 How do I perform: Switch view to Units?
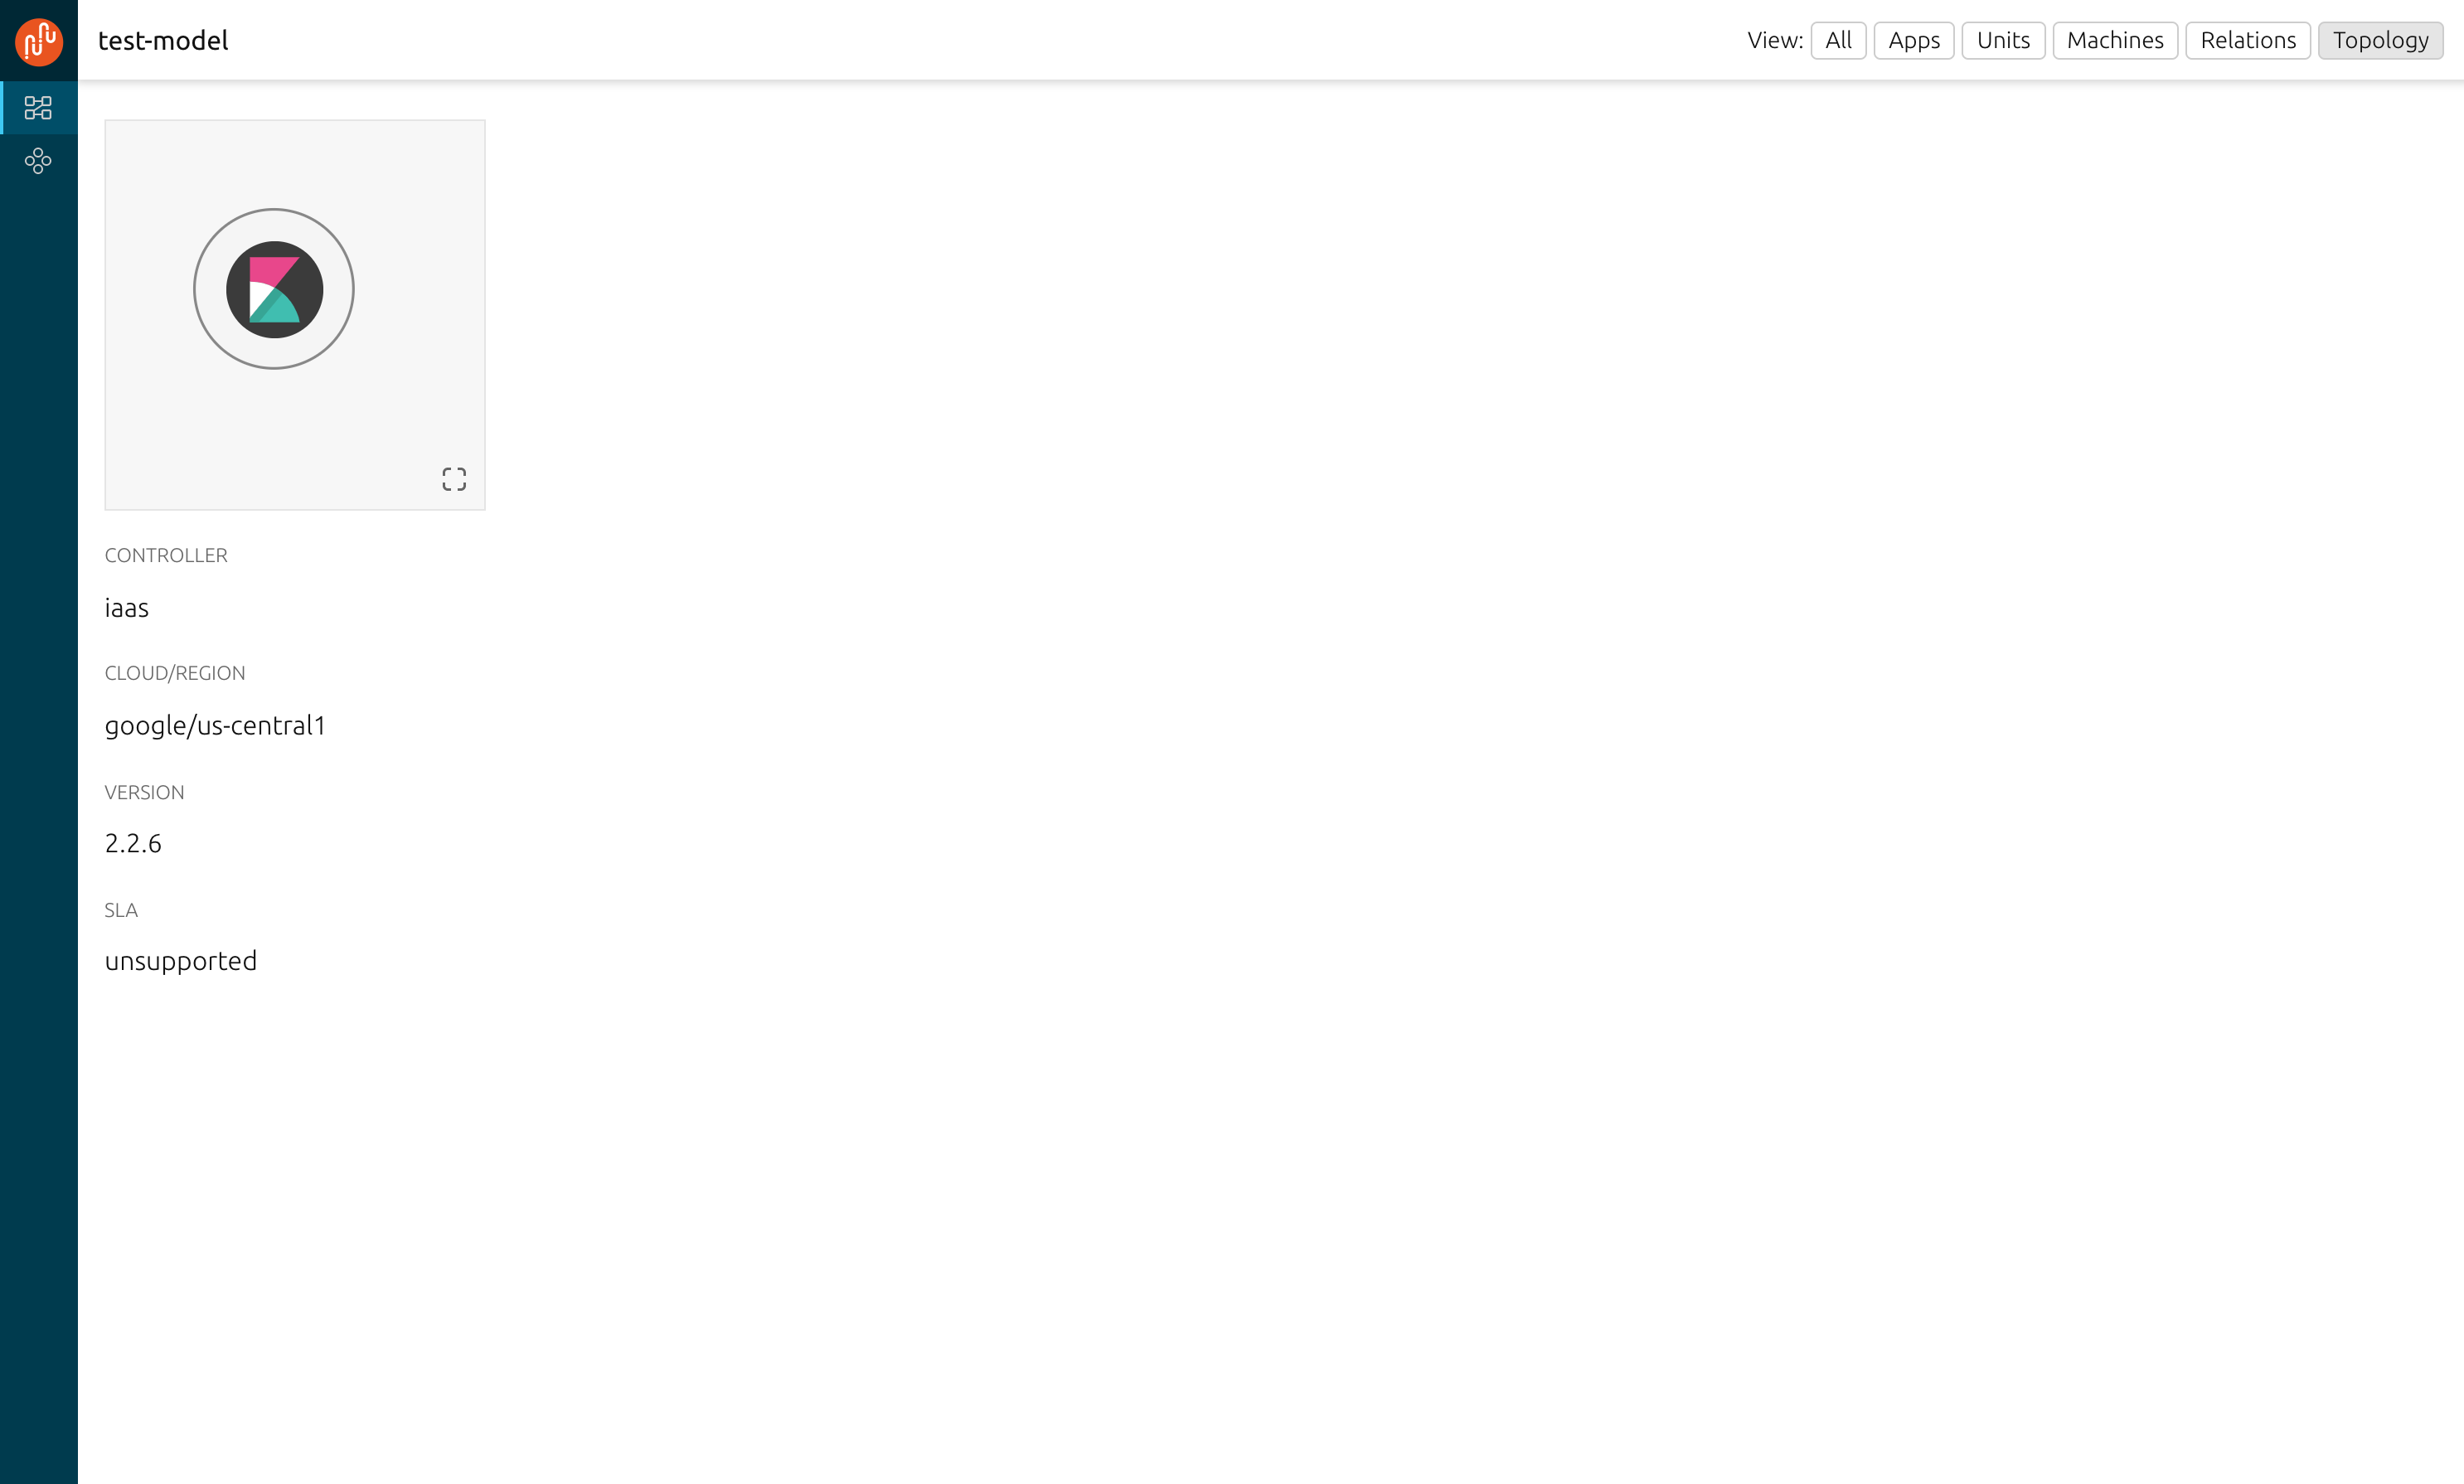tap(2002, 41)
